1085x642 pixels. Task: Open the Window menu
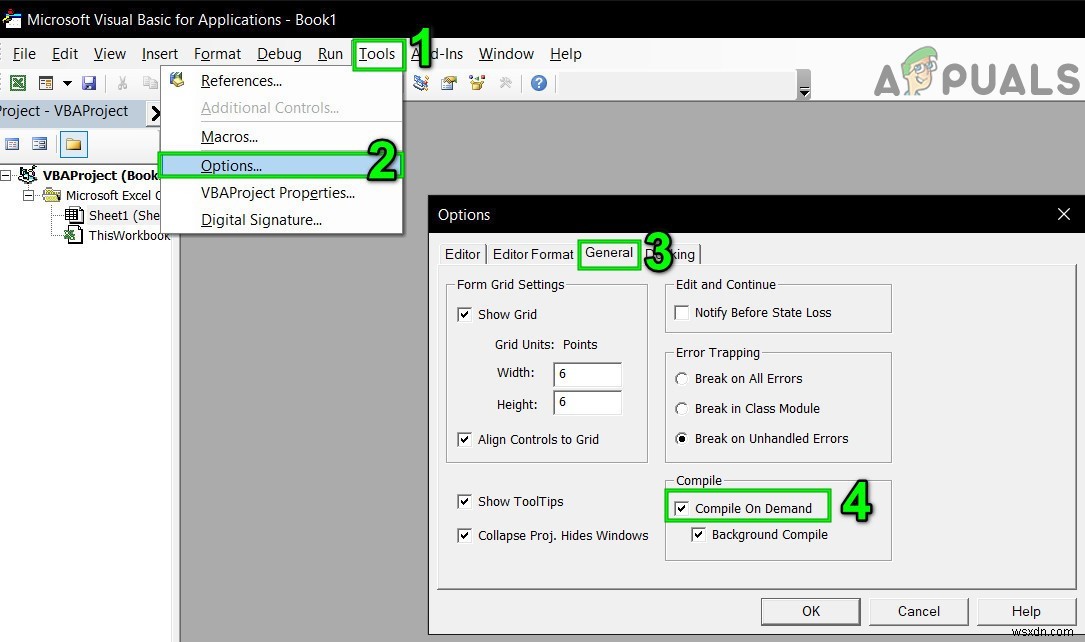click(x=506, y=54)
